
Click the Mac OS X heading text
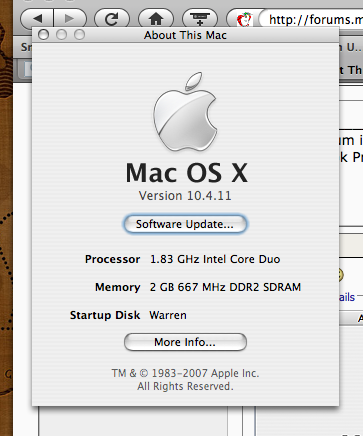[187, 173]
